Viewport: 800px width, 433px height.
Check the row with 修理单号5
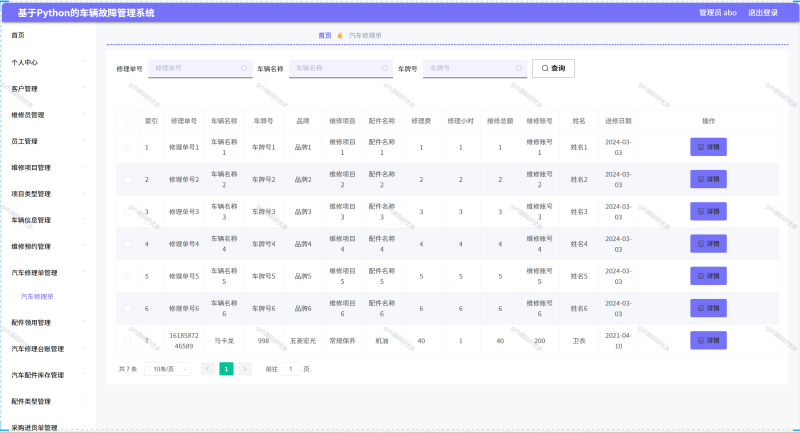(128, 276)
